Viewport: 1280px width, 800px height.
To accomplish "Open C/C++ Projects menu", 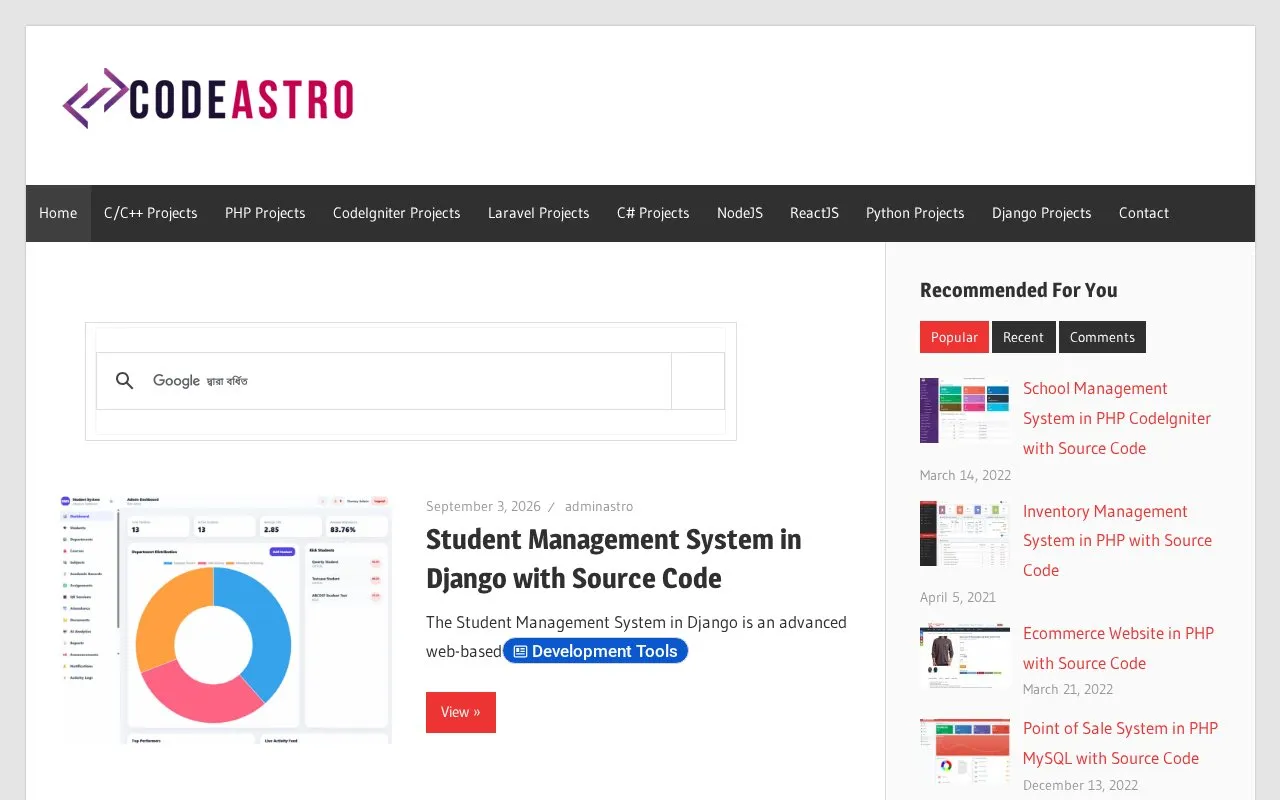I will 151,213.
